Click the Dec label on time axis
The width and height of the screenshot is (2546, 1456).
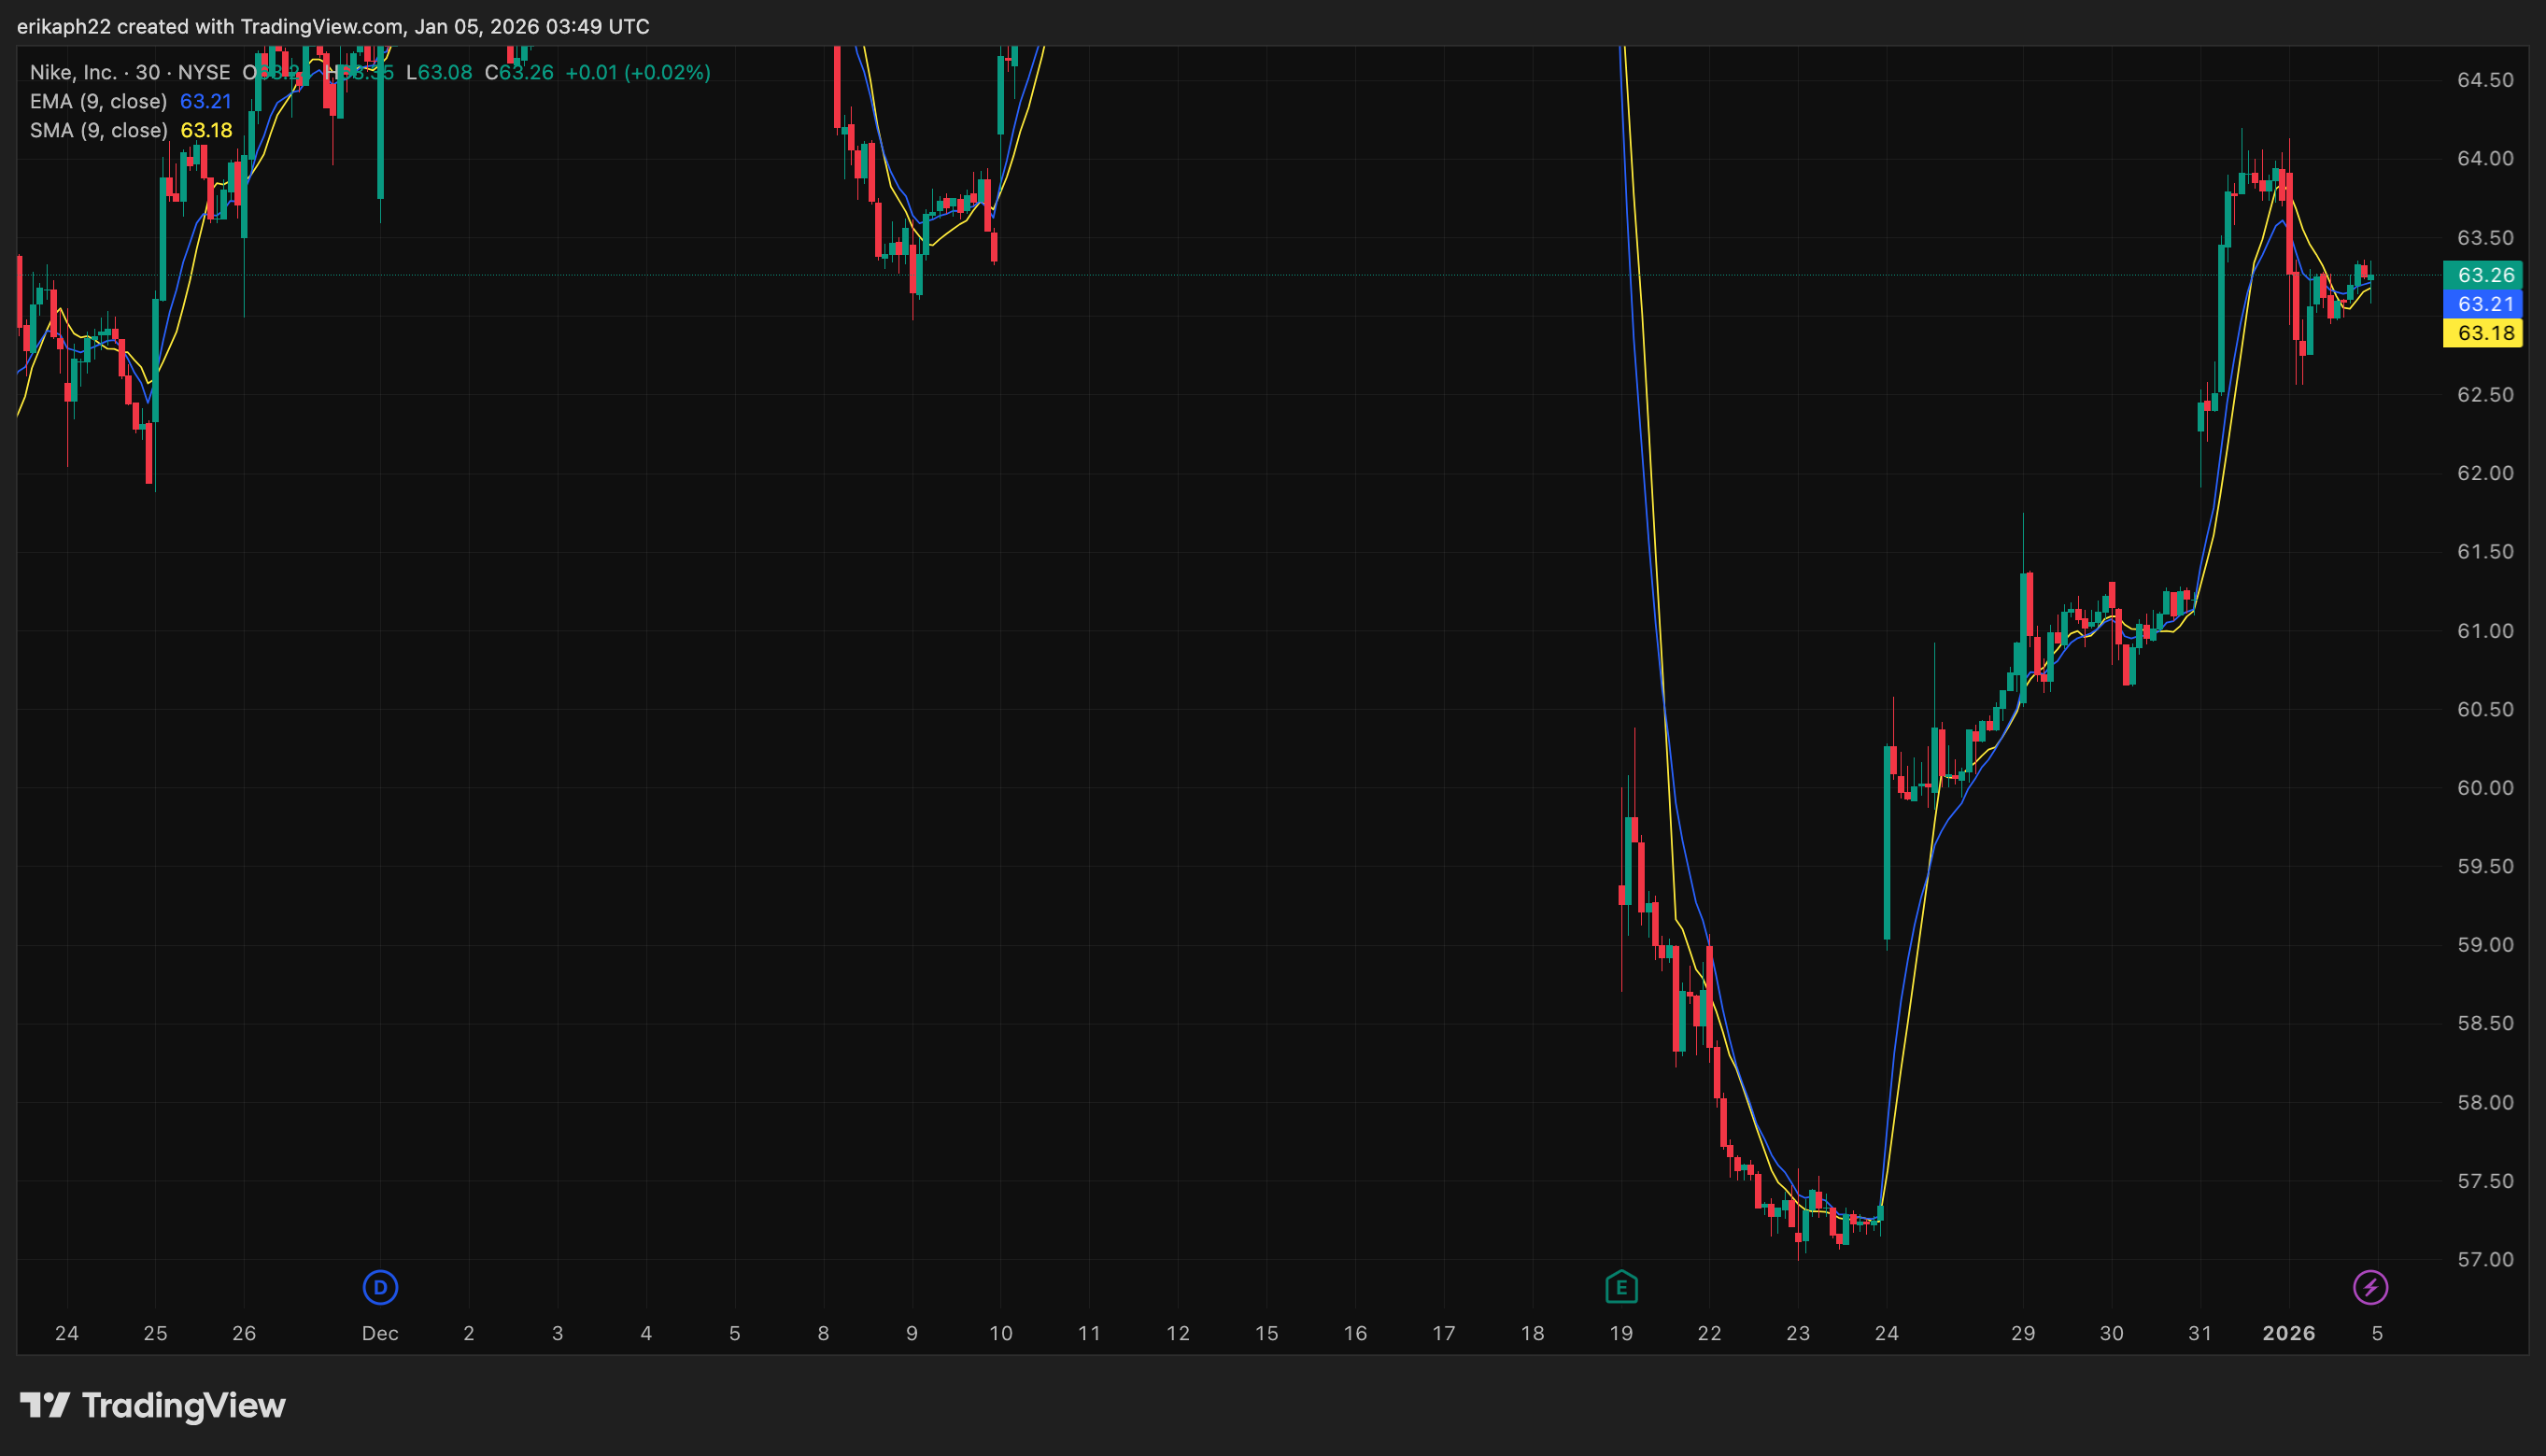pyautogui.click(x=380, y=1333)
